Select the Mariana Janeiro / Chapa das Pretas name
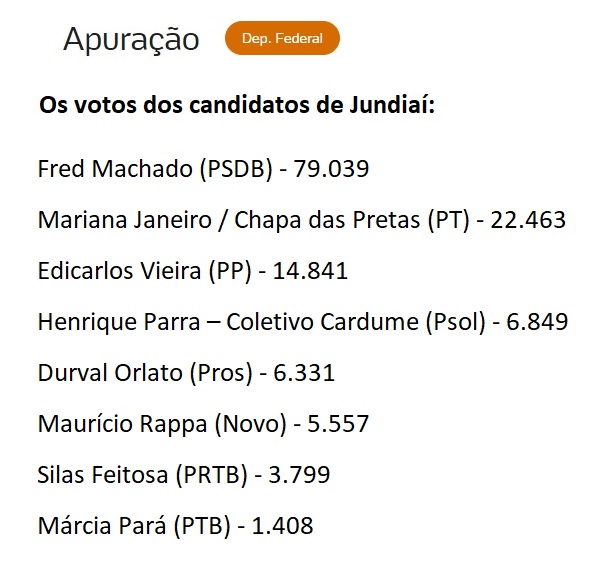Viewport: 590px width, 582px height. pyautogui.click(x=229, y=220)
